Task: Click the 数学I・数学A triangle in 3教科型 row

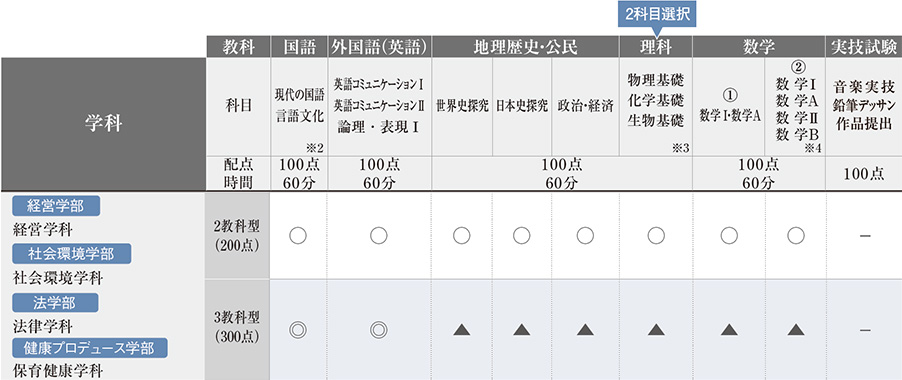Action: 729,330
